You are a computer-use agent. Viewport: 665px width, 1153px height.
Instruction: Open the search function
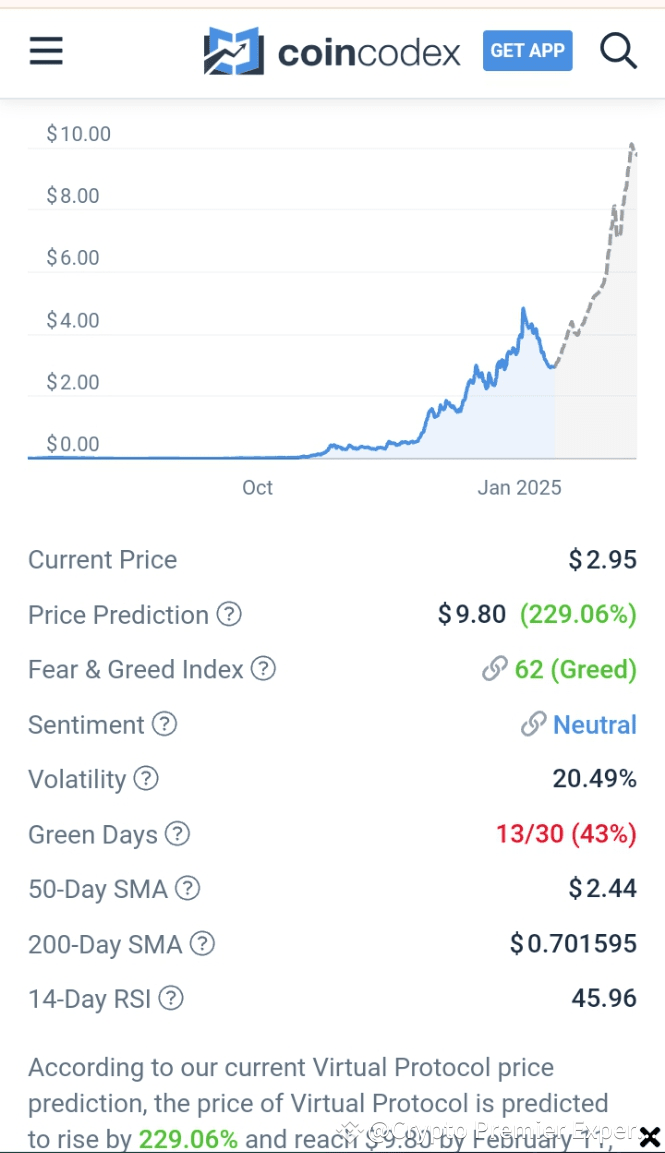[x=618, y=51]
